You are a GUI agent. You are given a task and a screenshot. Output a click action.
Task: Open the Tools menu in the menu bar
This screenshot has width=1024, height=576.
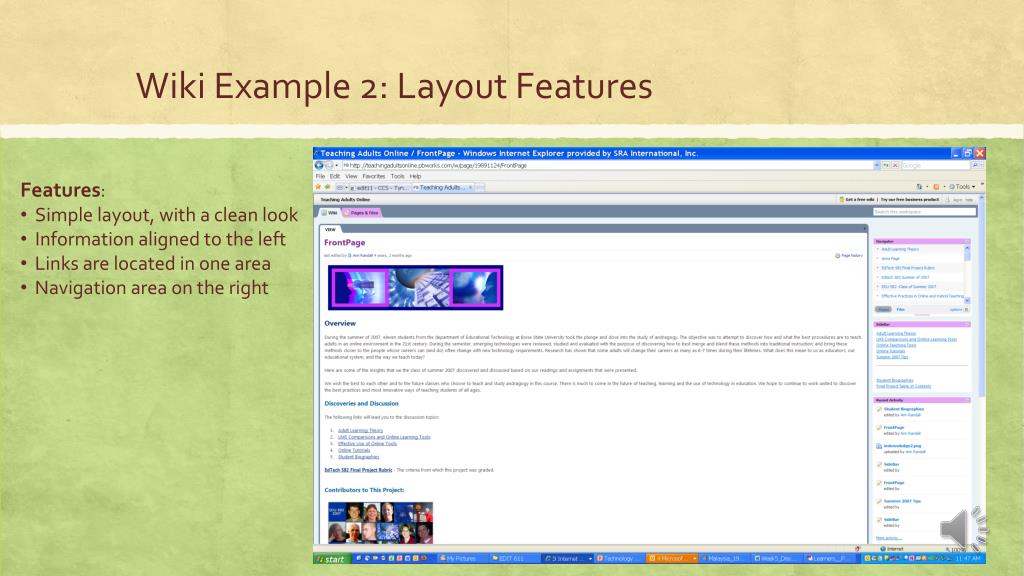click(x=397, y=176)
